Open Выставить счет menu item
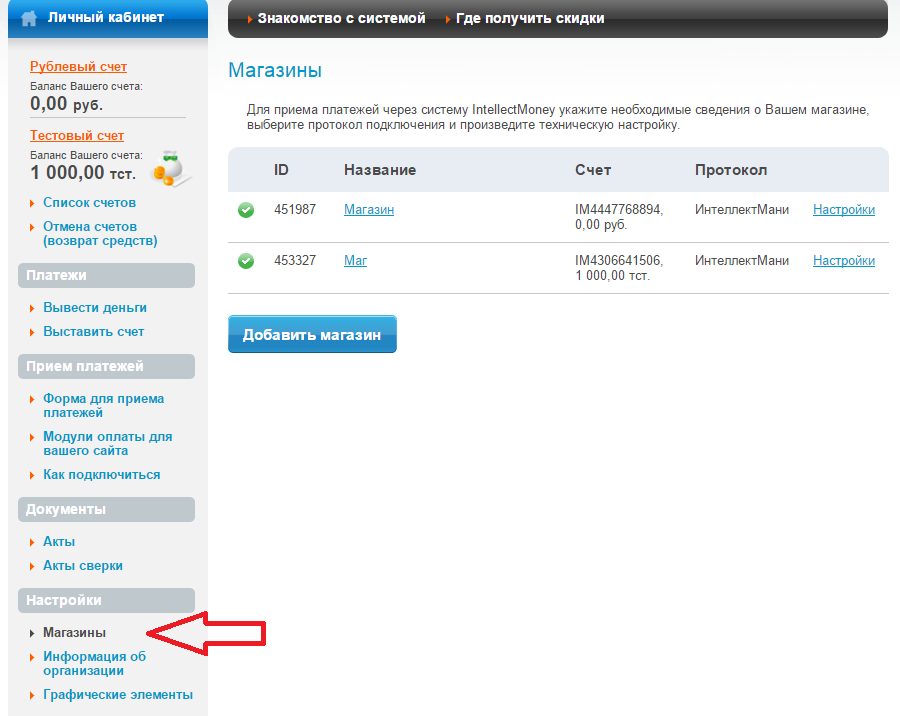Image resolution: width=900 pixels, height=716 pixels. [94, 332]
